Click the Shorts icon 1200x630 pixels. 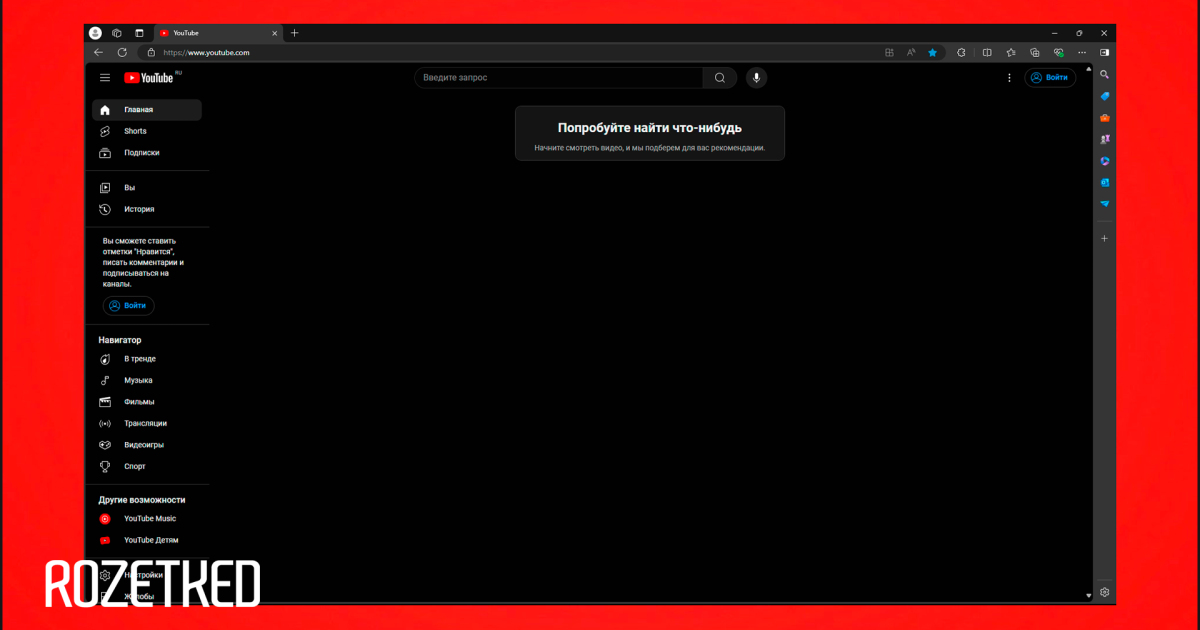tap(105, 131)
